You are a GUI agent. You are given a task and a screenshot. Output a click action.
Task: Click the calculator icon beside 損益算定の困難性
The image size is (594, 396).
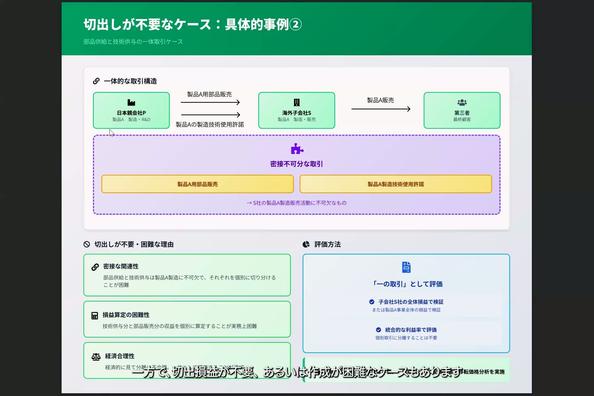(95, 315)
